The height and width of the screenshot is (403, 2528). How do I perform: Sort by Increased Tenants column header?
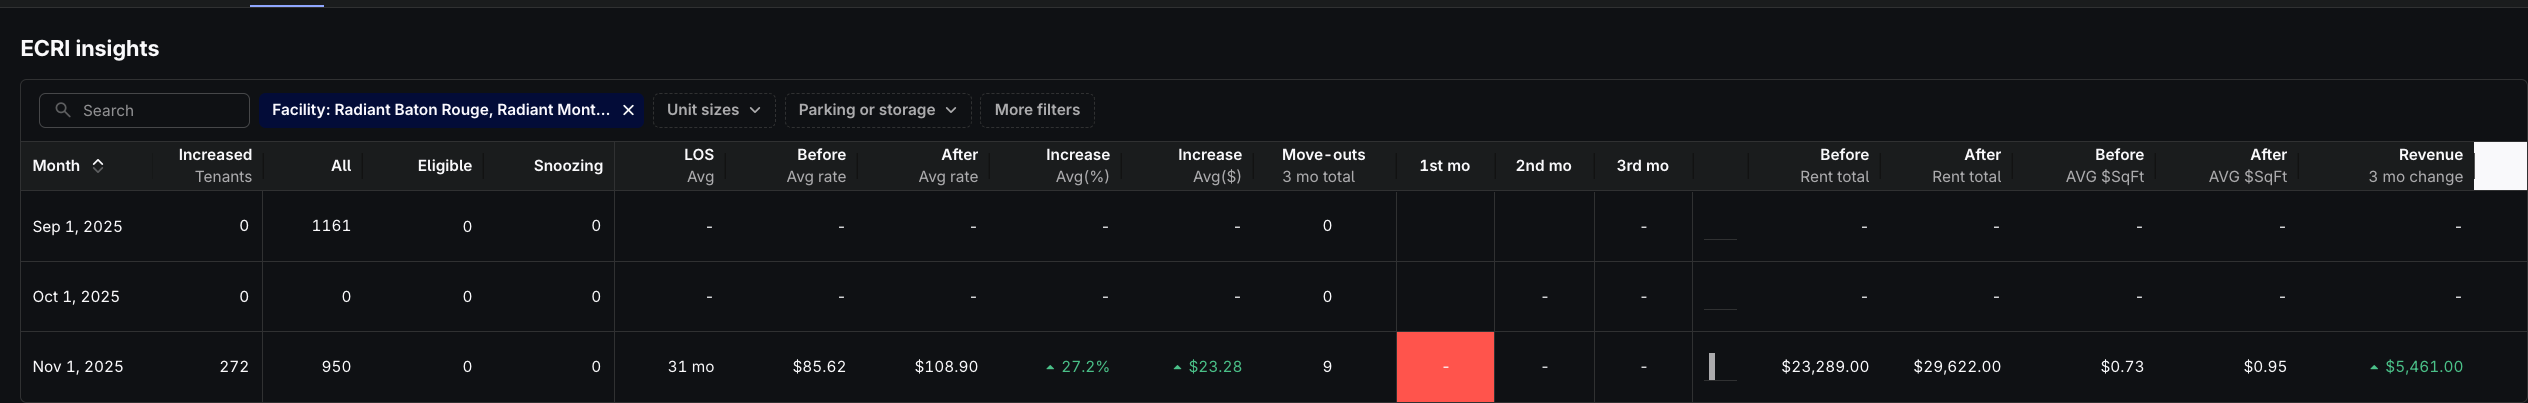coord(215,166)
